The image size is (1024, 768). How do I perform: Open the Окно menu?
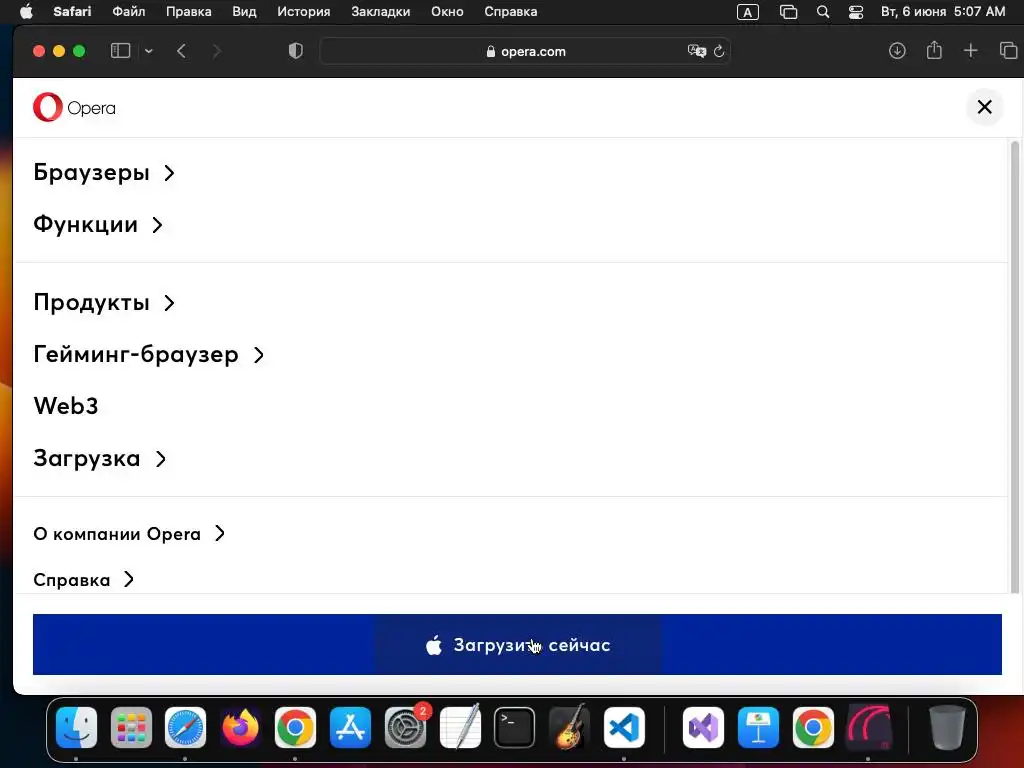coord(447,12)
